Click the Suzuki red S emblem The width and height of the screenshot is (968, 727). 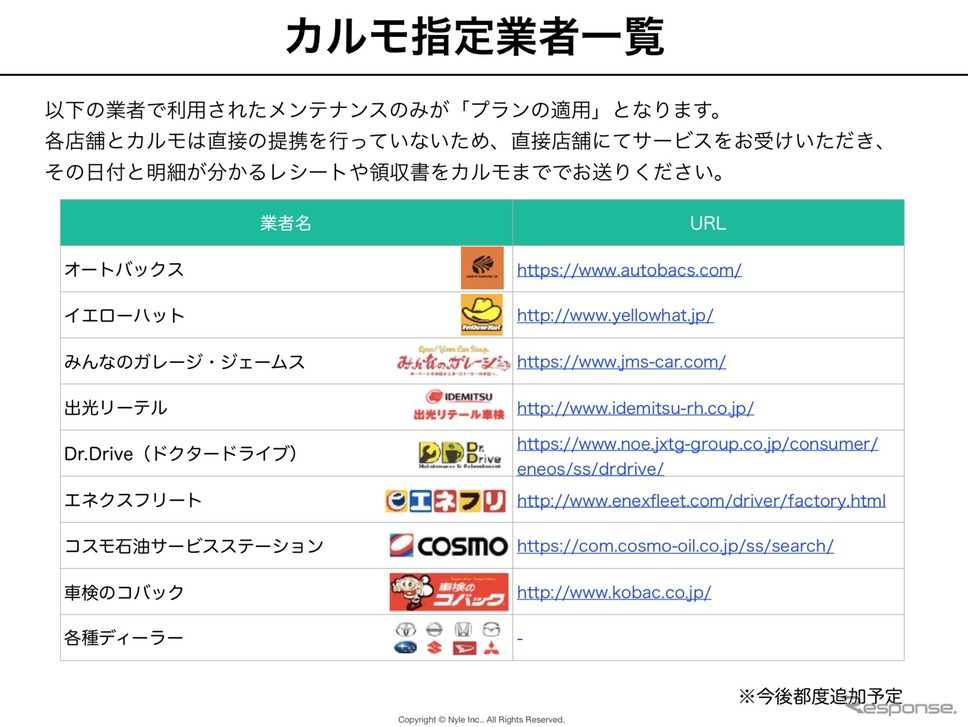(x=435, y=647)
